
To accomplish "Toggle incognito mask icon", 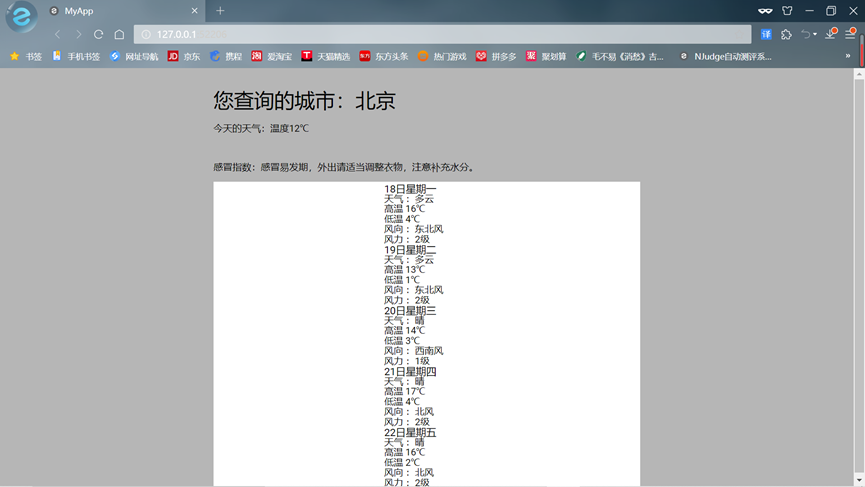I will click(765, 10).
